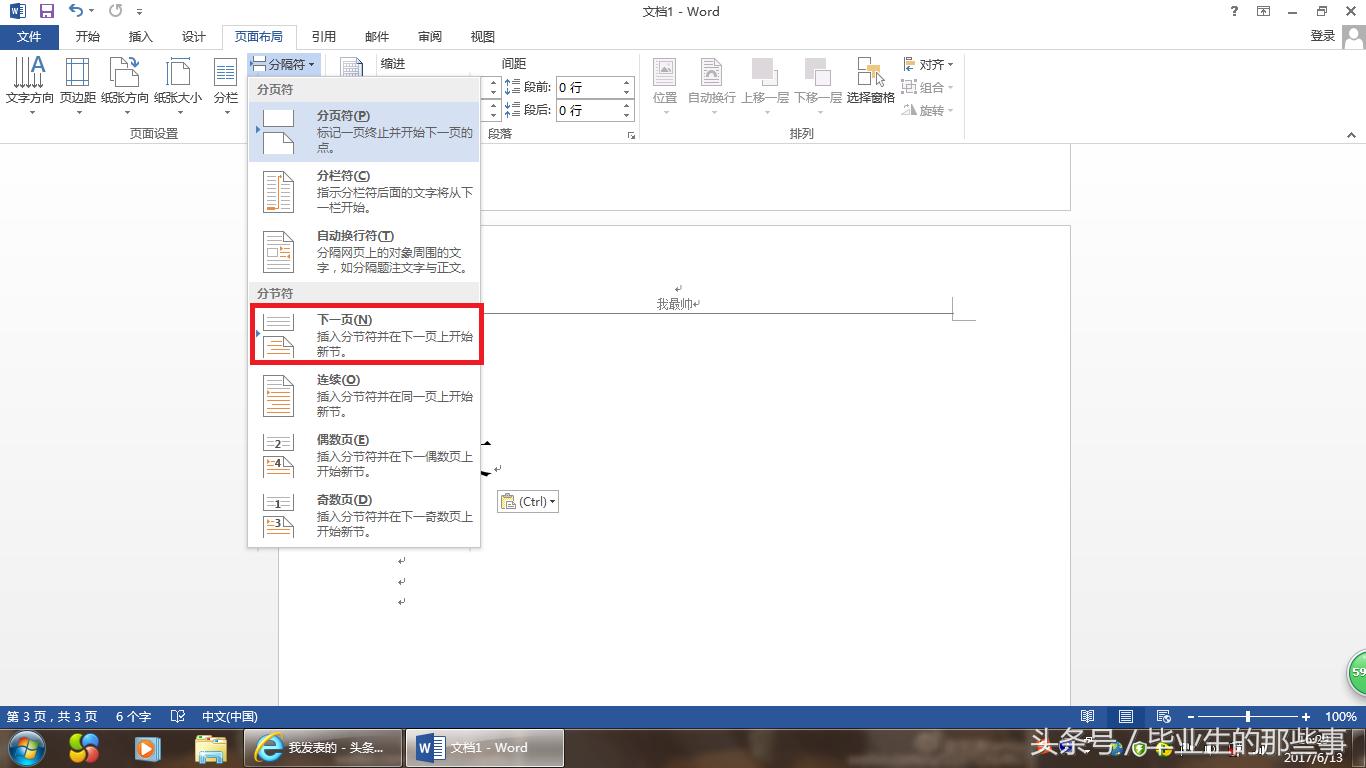Open the Paper Size (纸张大小) options
Viewport: 1366px width, 768px height.
pos(178,86)
